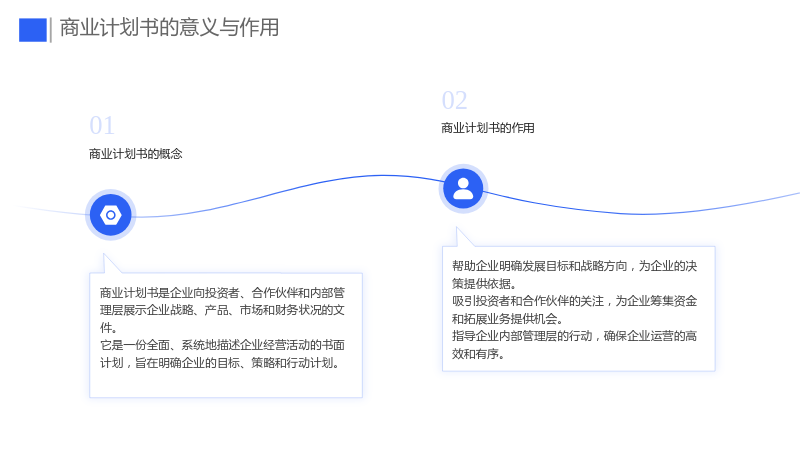Click the vertical divider bar next to the title
The width and height of the screenshot is (800, 450).
(51, 30)
